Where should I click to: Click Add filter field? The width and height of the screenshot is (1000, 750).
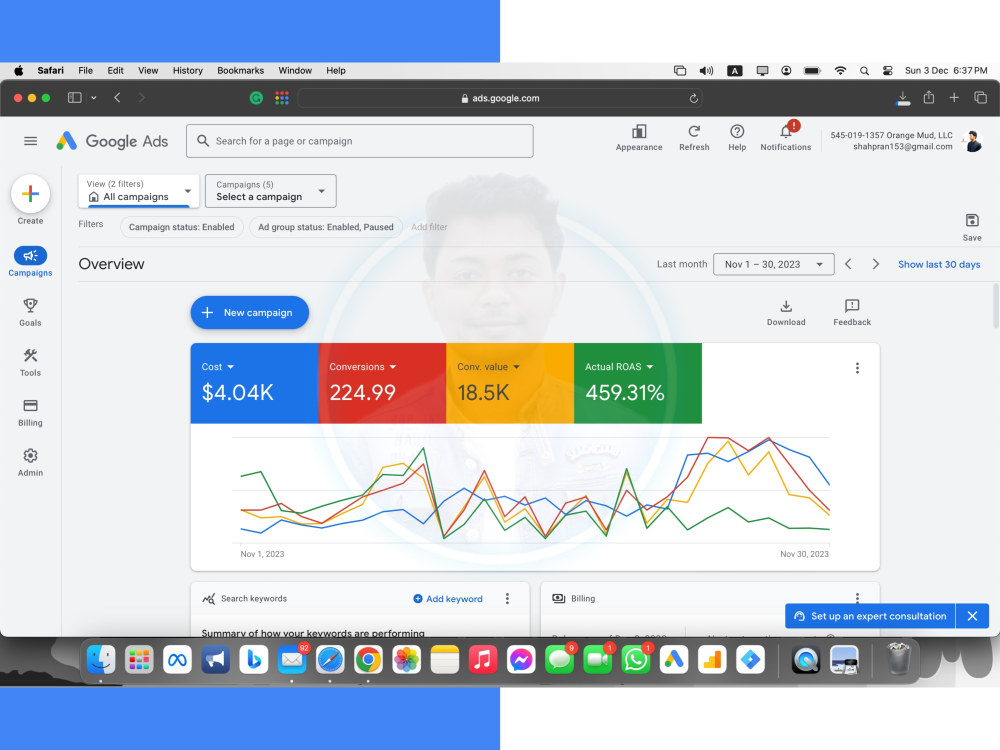point(429,227)
